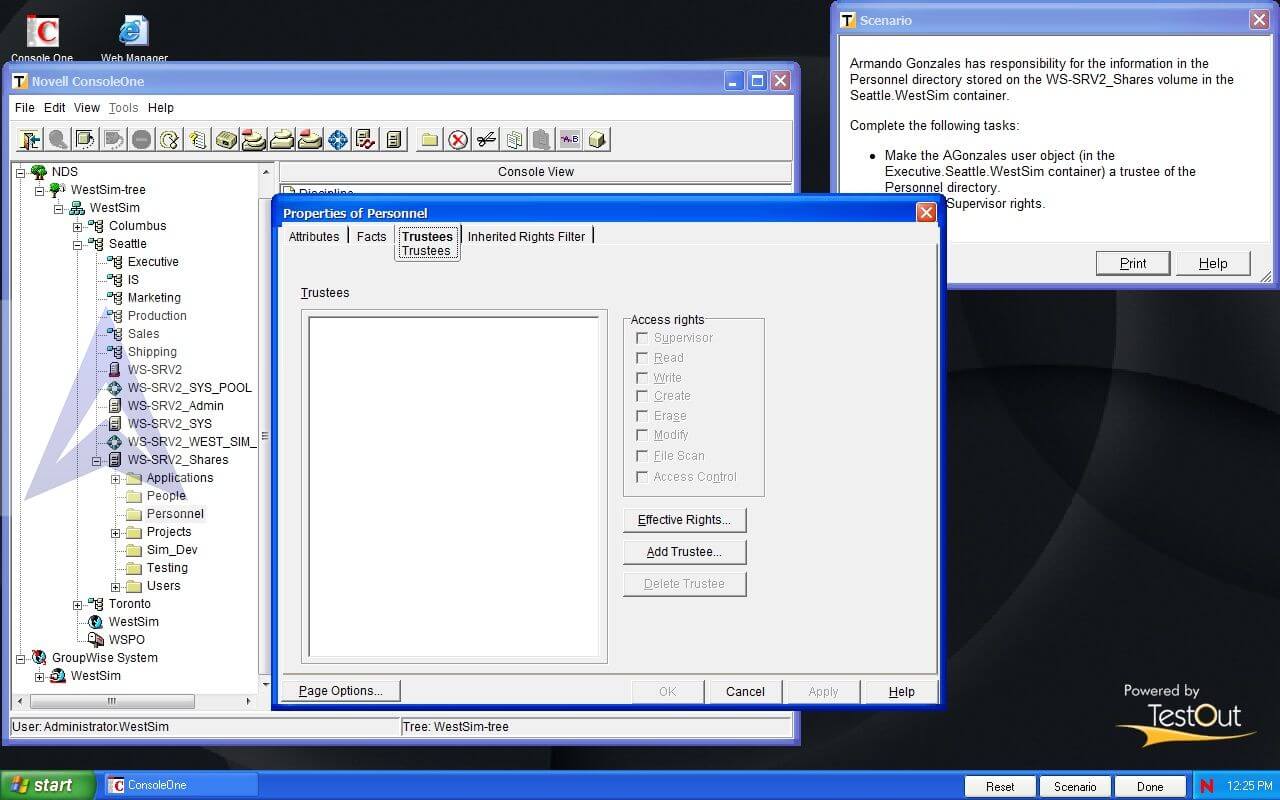1280x800 pixels.
Task: Click the WSPO post office mailbox icon
Action: pos(96,640)
